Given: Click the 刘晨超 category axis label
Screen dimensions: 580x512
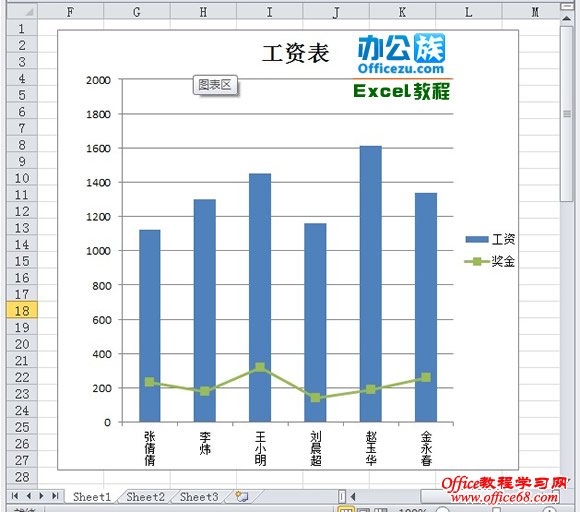Looking at the screenshot, I should tap(315, 448).
